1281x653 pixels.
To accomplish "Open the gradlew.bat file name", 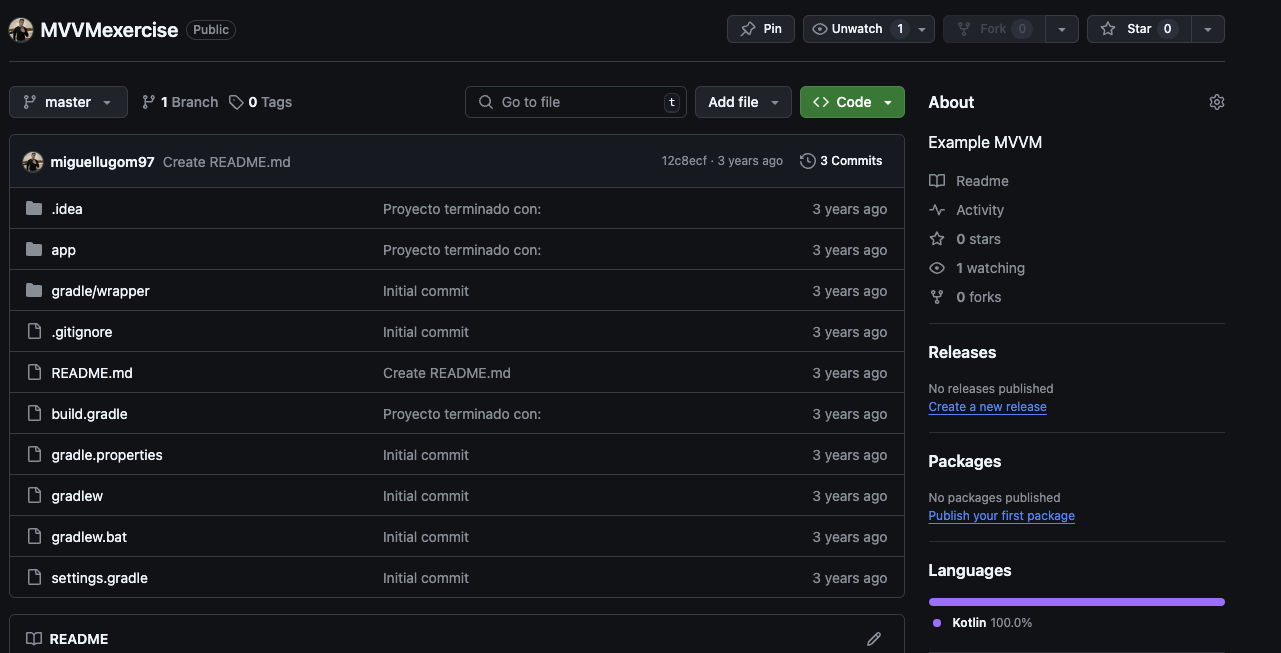I will (89, 537).
